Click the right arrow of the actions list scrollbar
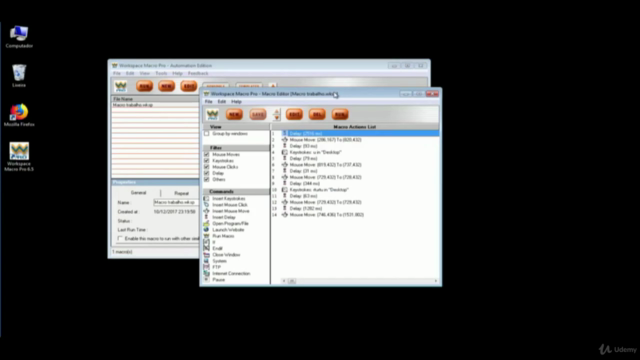Image resolution: width=640 pixels, height=360 pixels. click(436, 281)
